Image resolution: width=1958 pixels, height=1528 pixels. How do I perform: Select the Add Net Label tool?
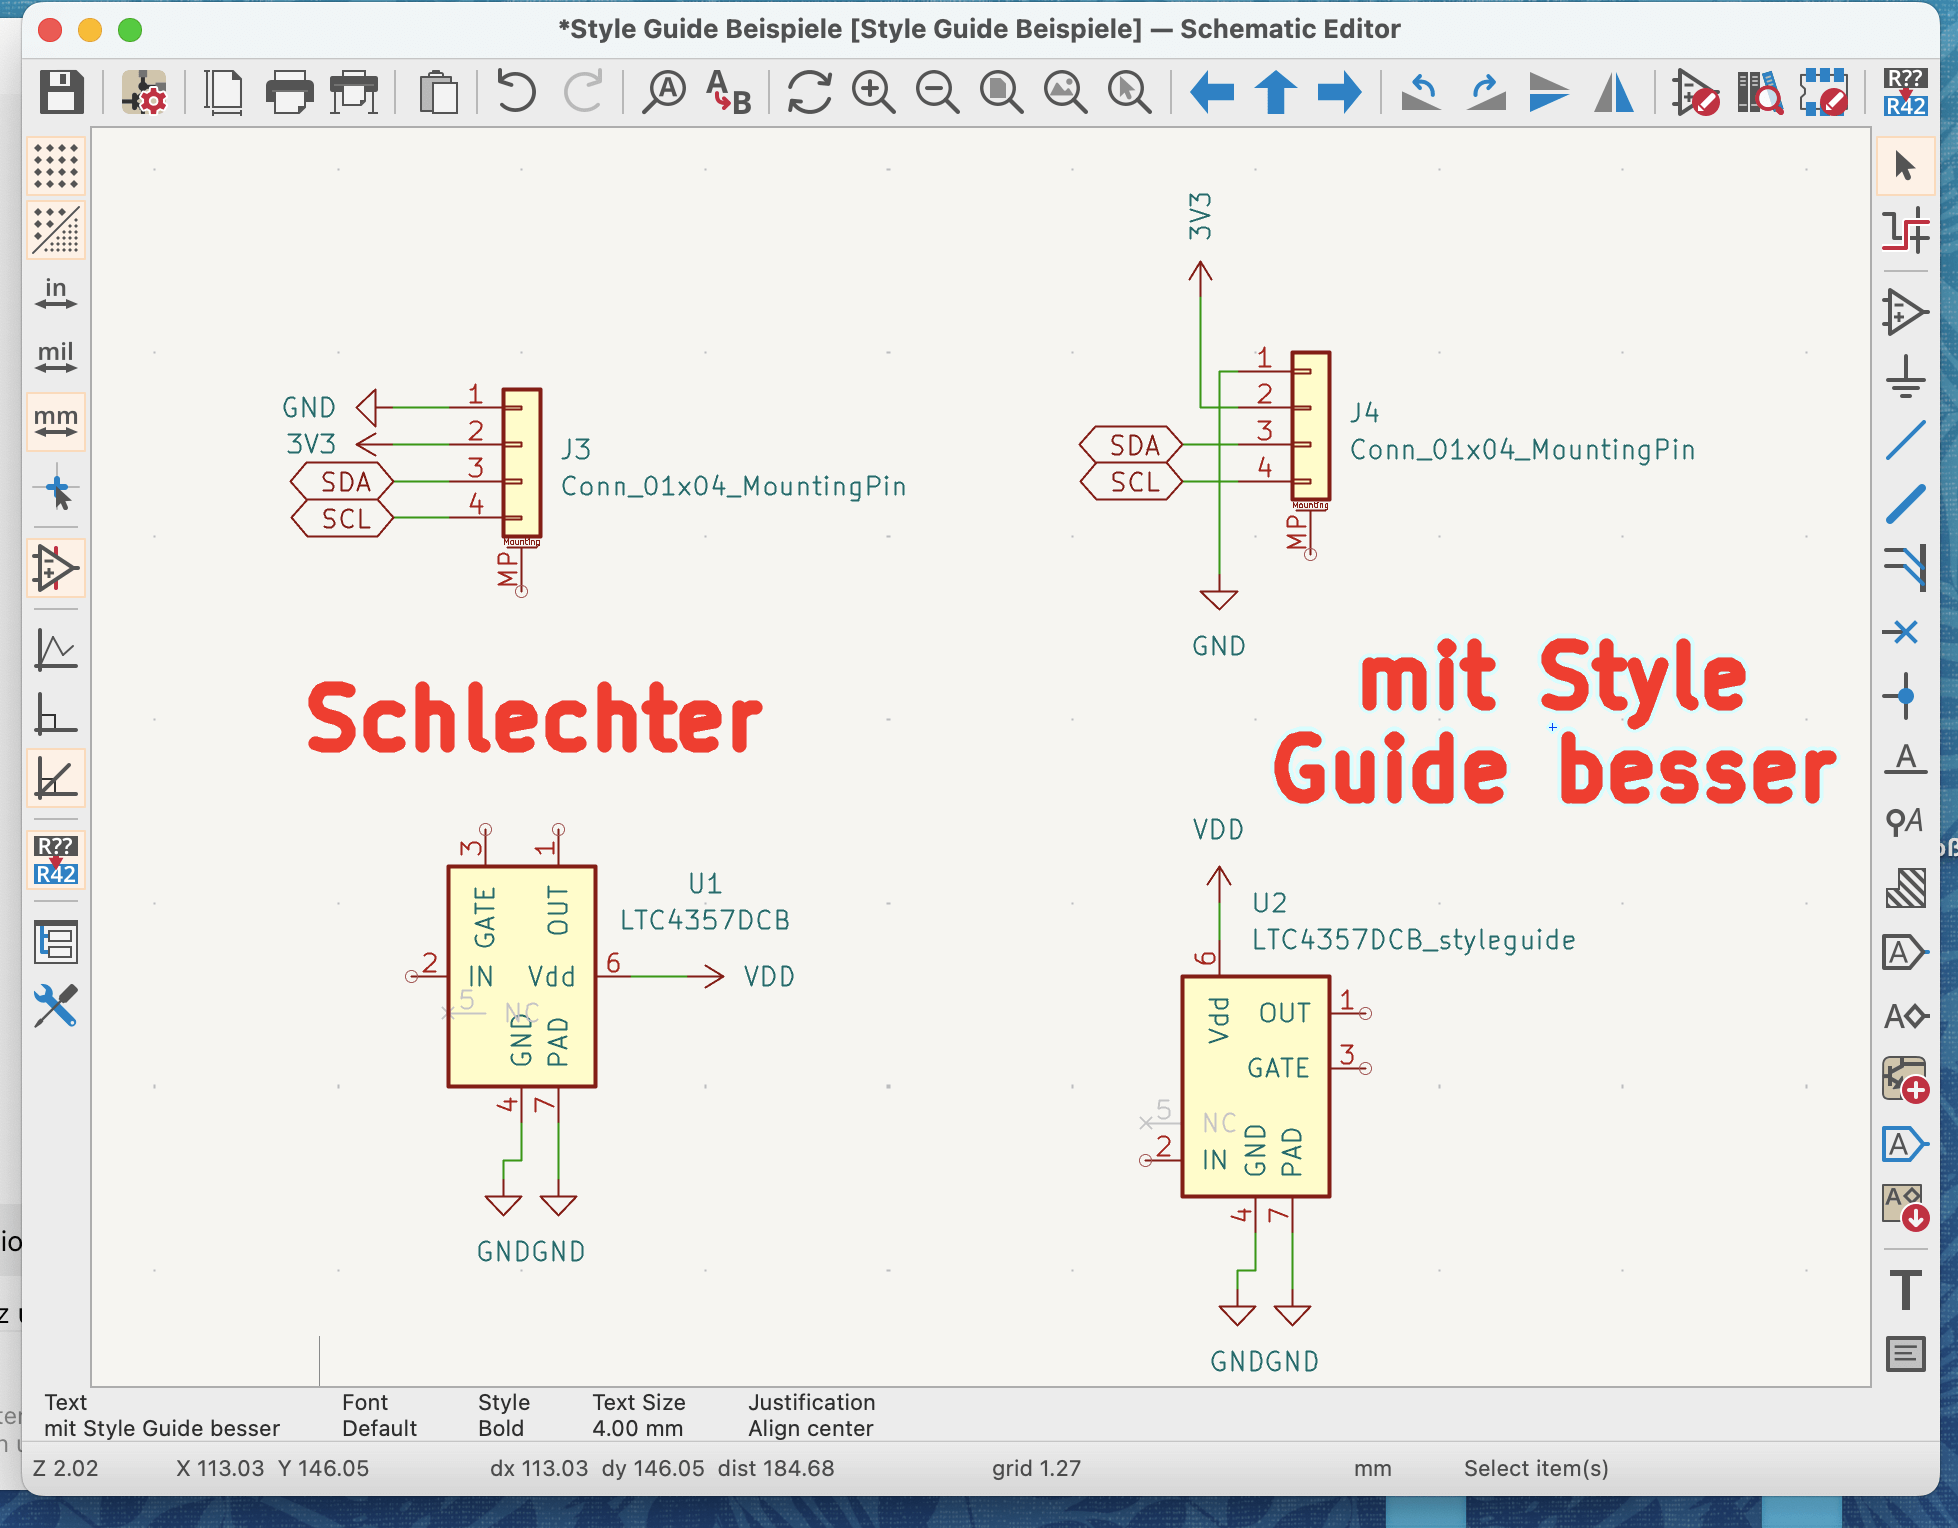tap(1905, 759)
